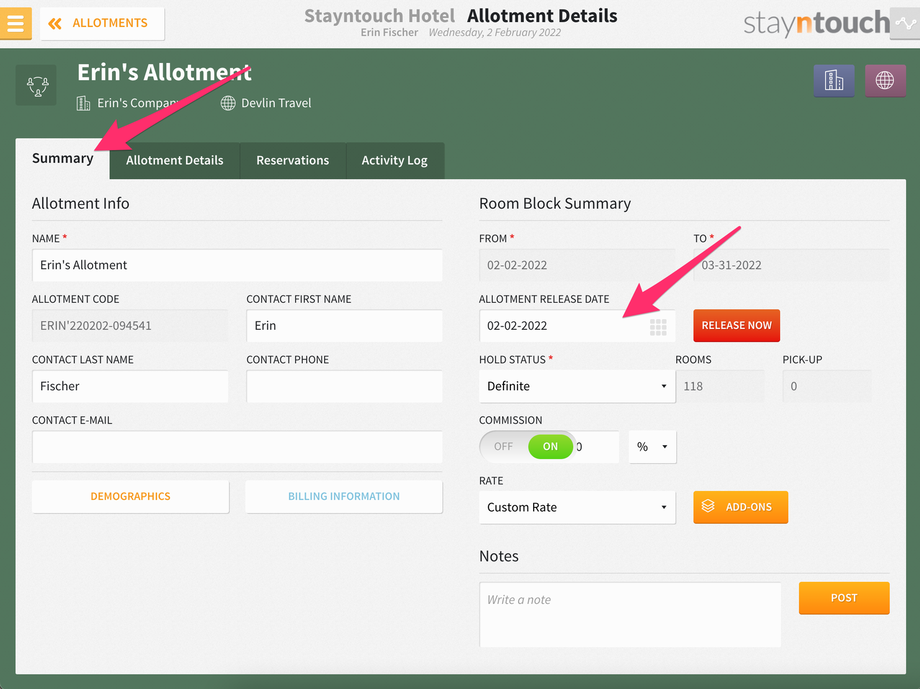The width and height of the screenshot is (920, 689).
Task: Post the note
Action: tap(844, 598)
